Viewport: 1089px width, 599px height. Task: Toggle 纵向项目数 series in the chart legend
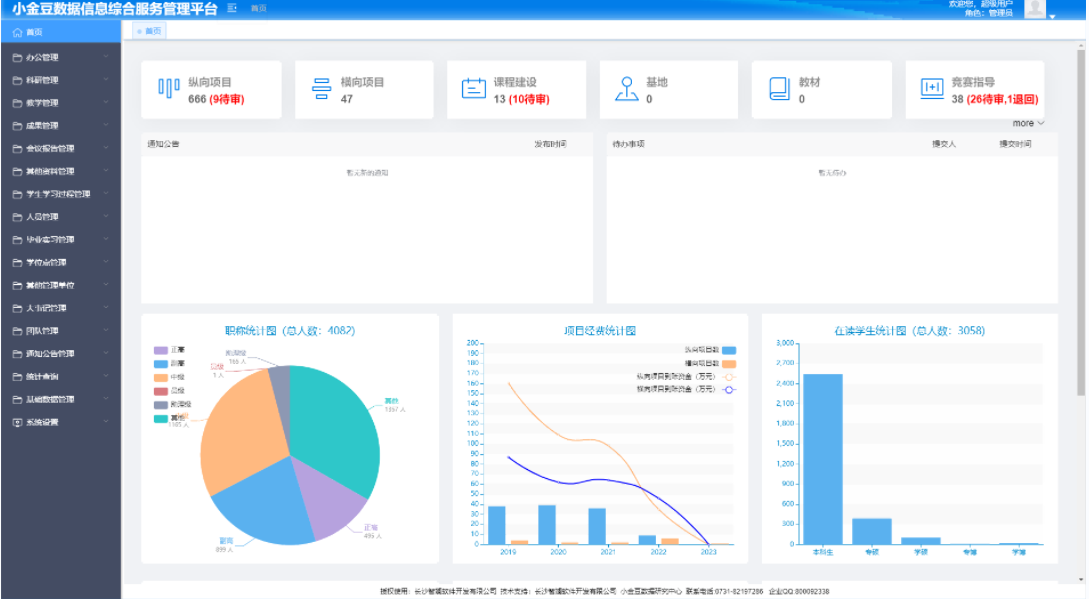pyautogui.click(x=729, y=350)
